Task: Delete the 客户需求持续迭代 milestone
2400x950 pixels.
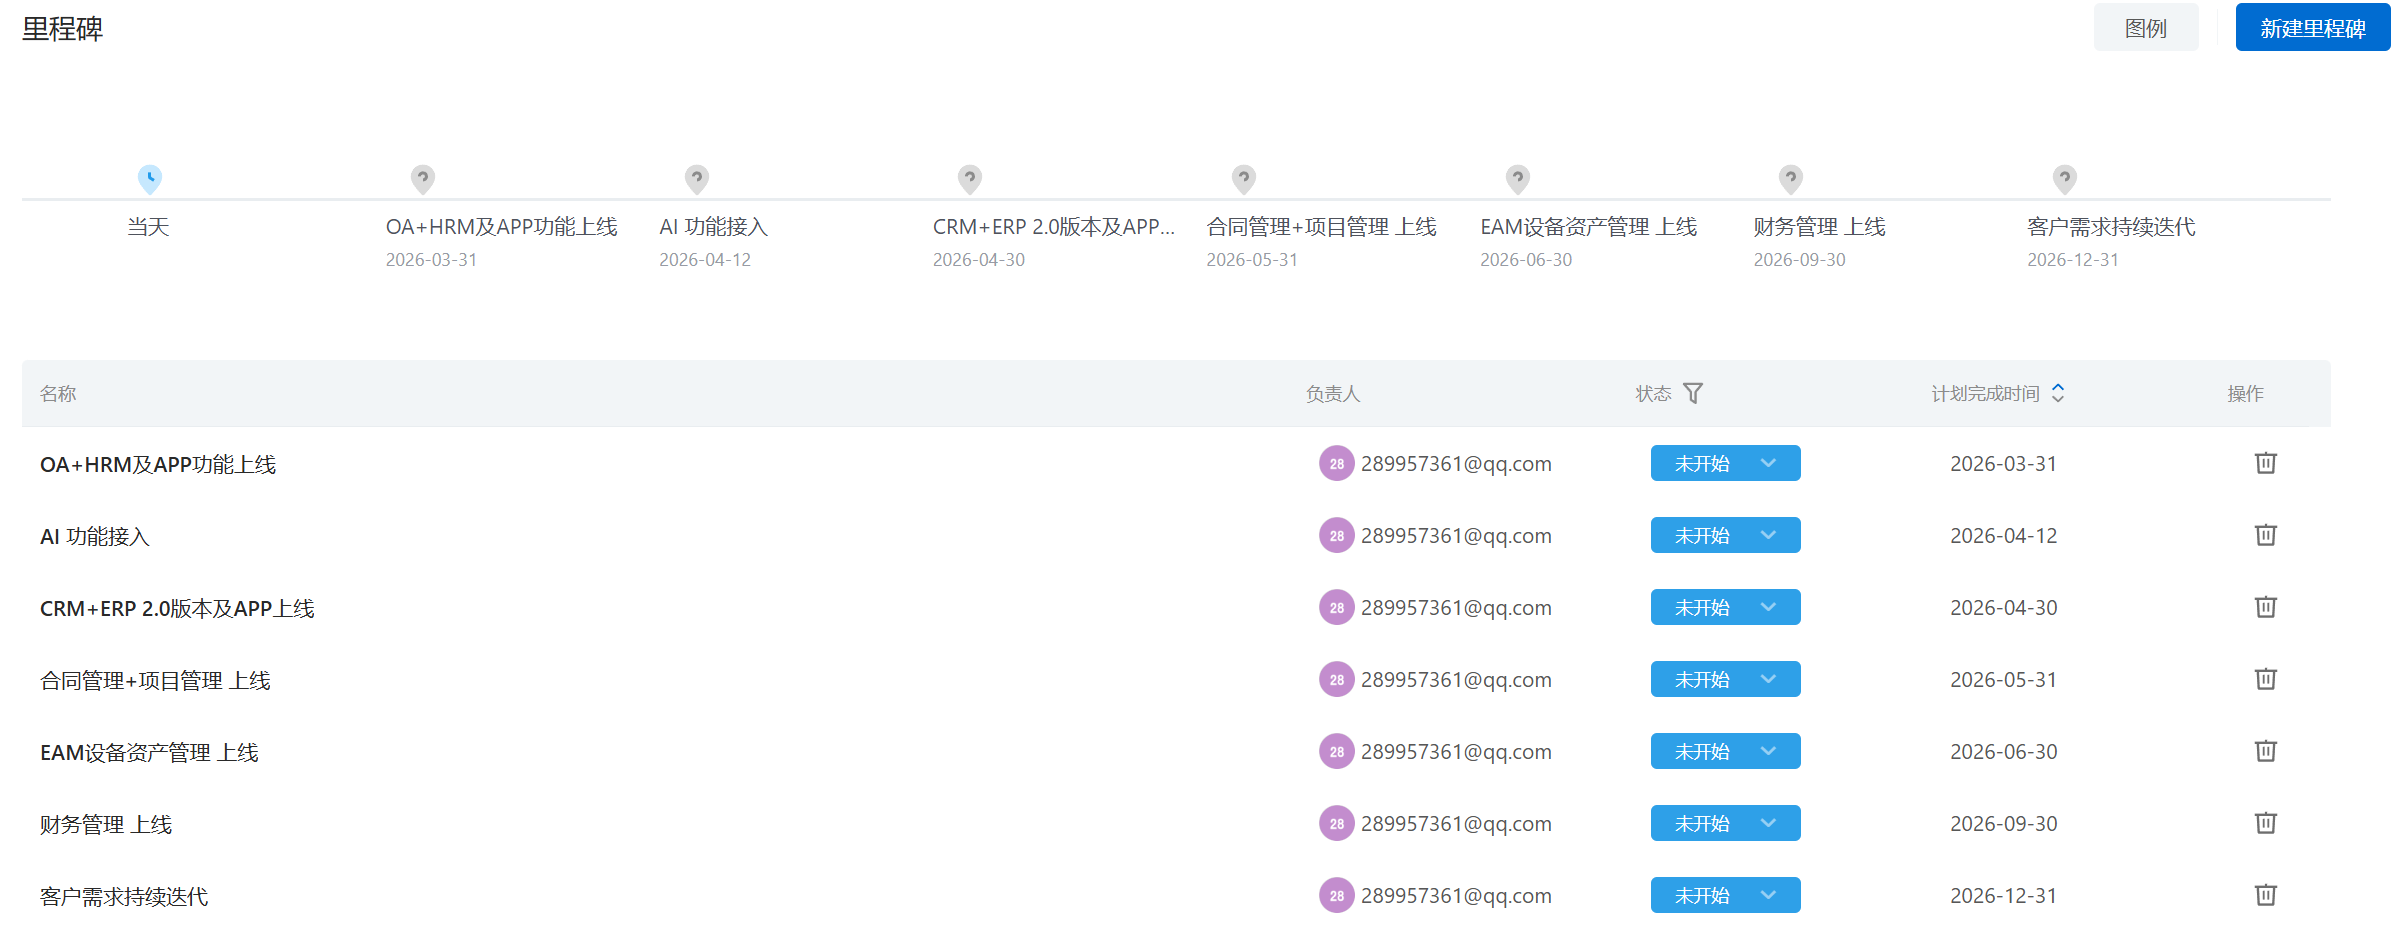Action: [x=2265, y=895]
